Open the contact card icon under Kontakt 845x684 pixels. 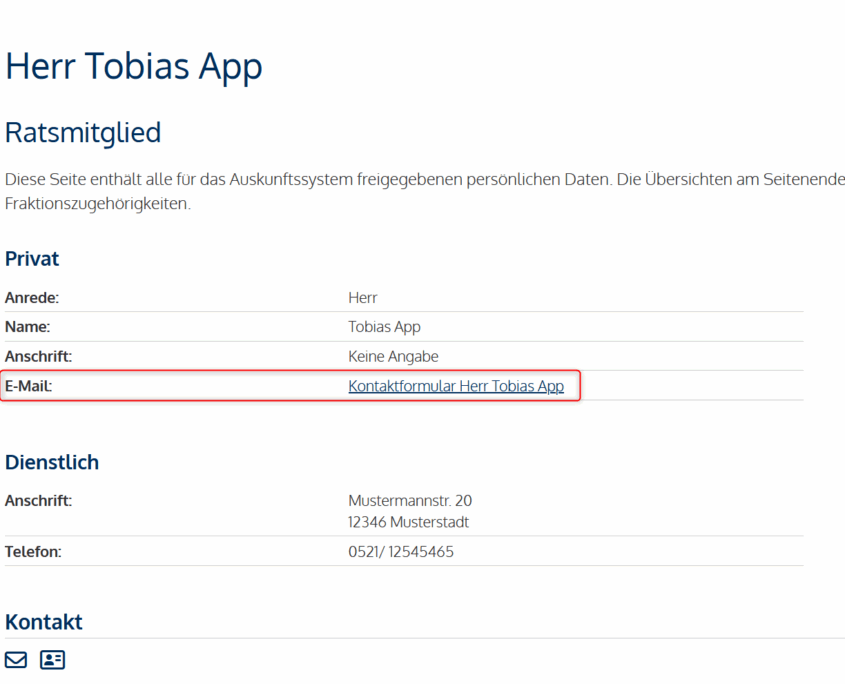(x=52, y=660)
